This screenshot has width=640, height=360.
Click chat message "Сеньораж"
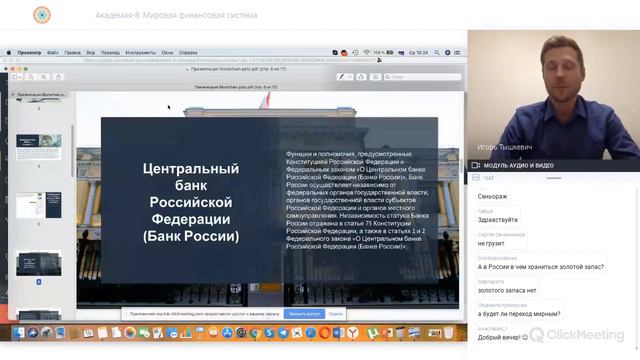pos(492,196)
